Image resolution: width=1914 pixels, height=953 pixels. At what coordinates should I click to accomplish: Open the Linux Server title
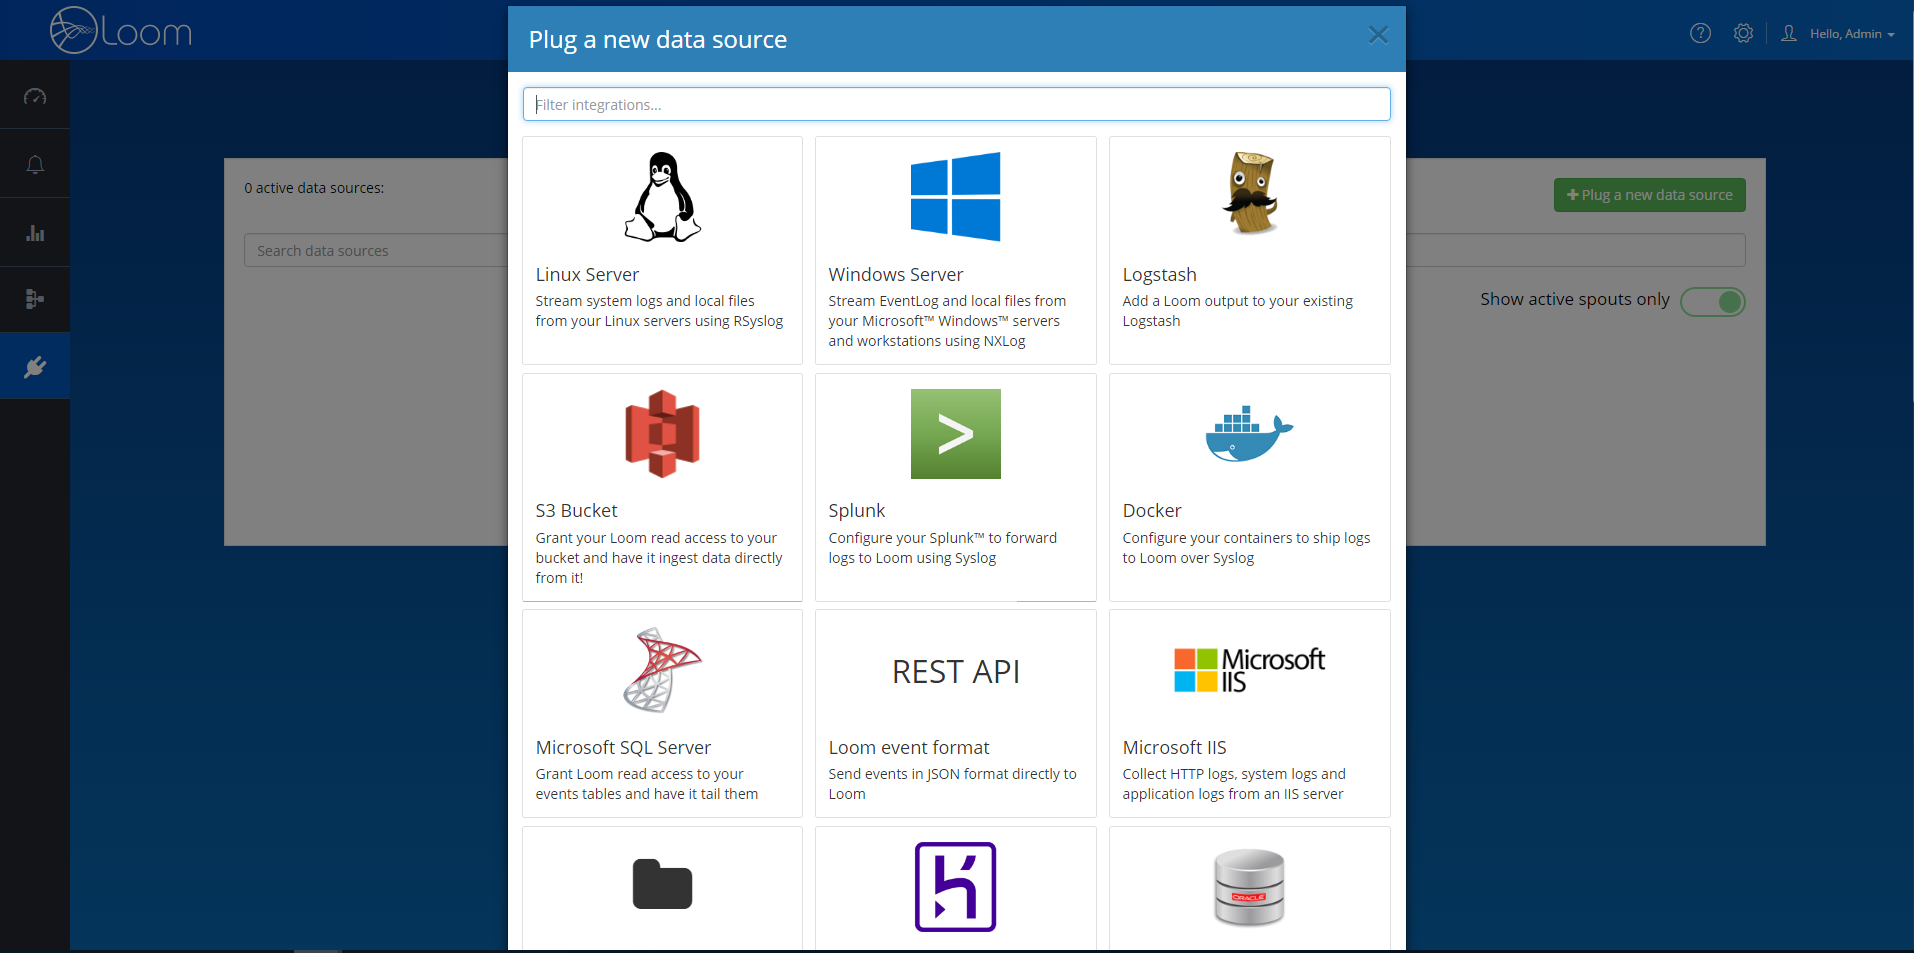[x=587, y=274]
